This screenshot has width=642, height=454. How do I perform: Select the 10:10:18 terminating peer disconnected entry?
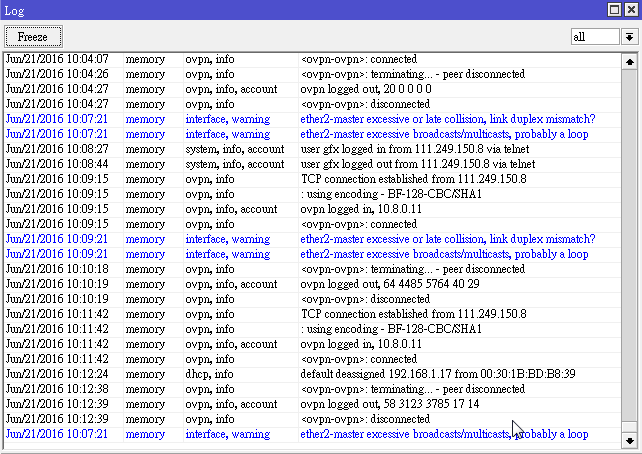tap(313, 269)
